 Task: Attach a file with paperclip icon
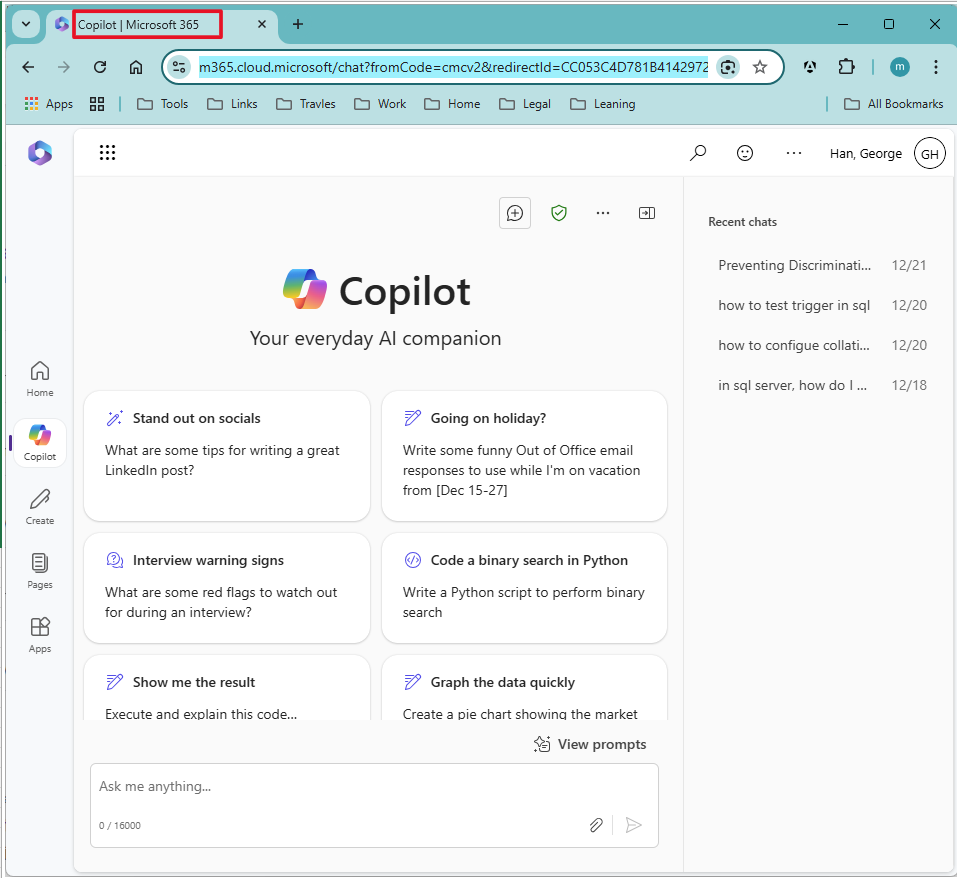point(596,825)
